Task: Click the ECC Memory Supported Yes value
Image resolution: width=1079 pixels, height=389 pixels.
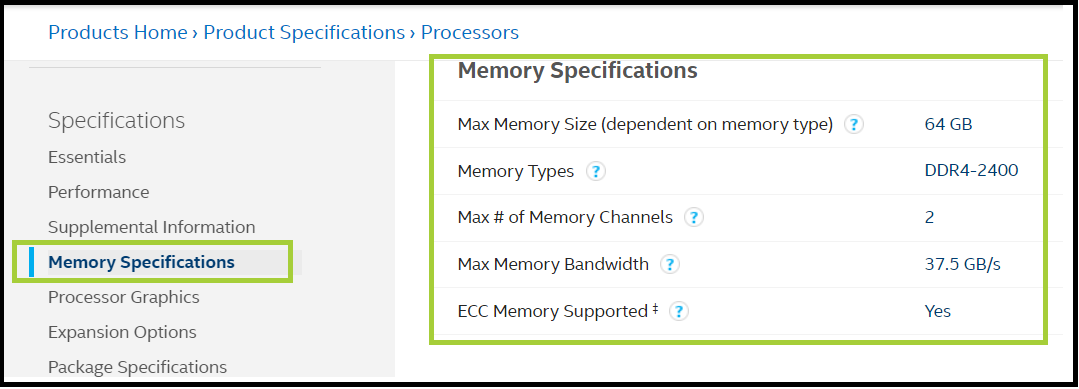Action: tap(937, 311)
